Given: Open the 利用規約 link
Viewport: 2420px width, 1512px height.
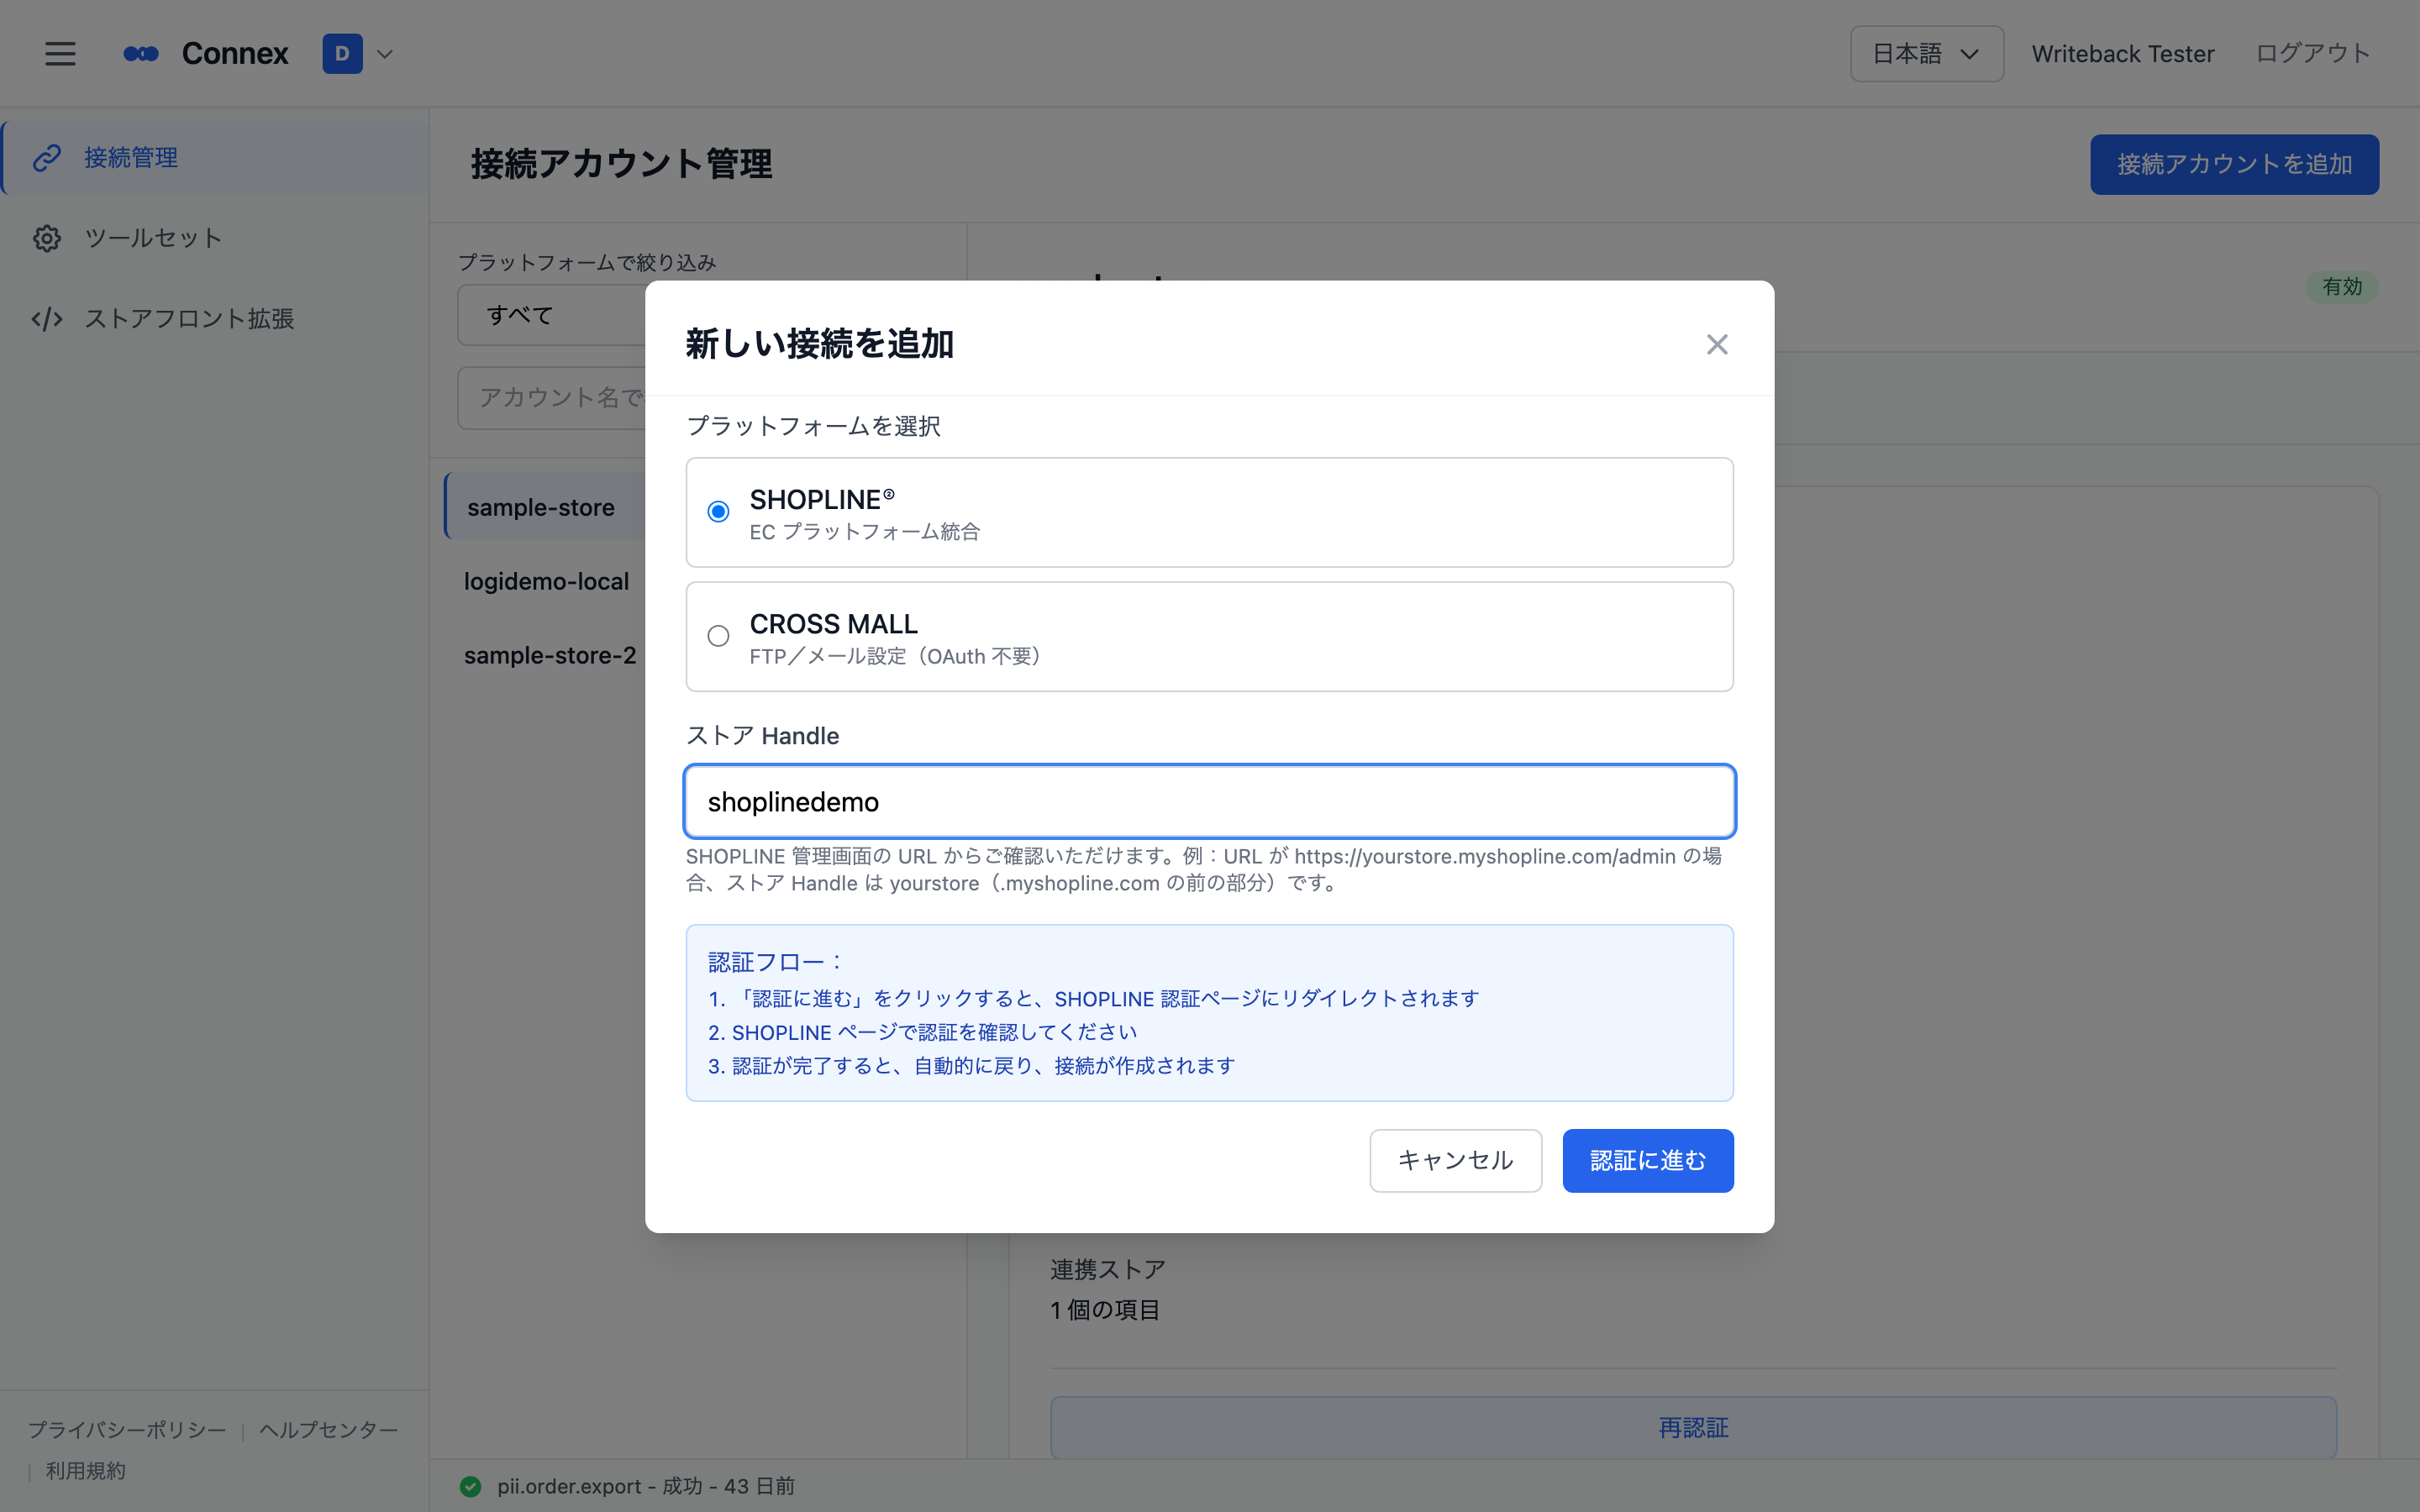Looking at the screenshot, I should [86, 1471].
